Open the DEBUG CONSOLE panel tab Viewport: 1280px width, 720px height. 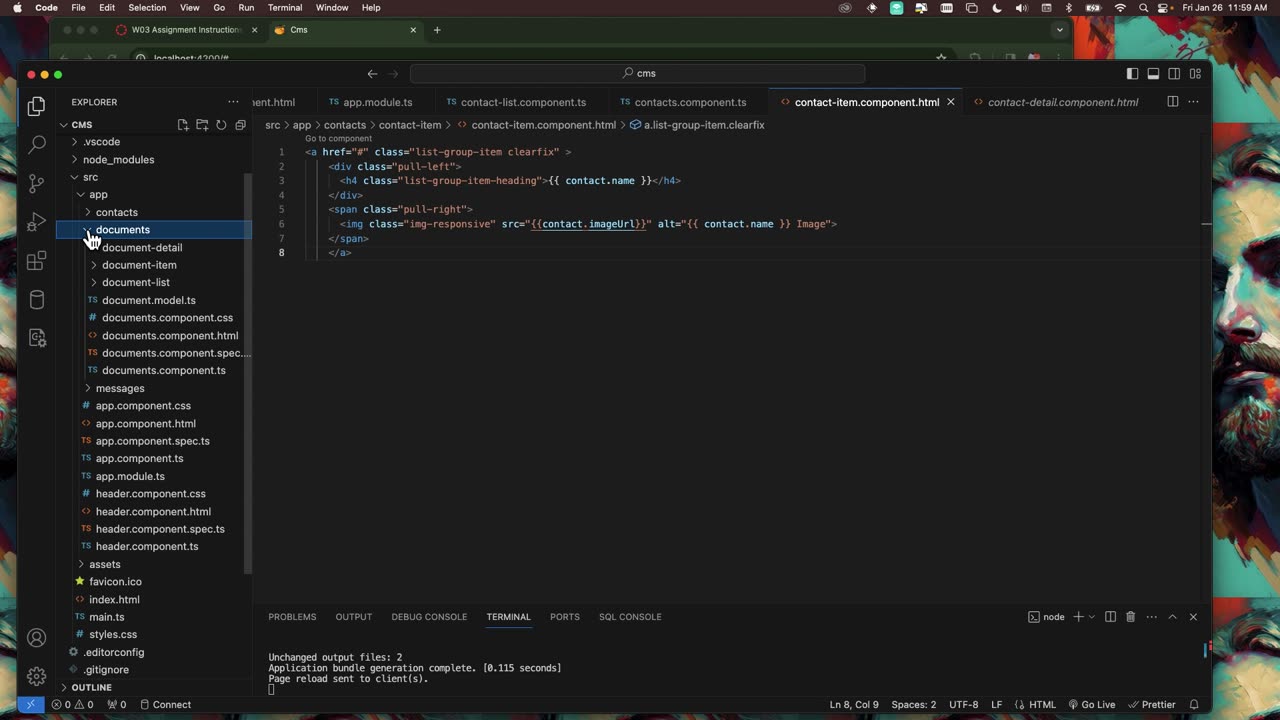click(429, 617)
